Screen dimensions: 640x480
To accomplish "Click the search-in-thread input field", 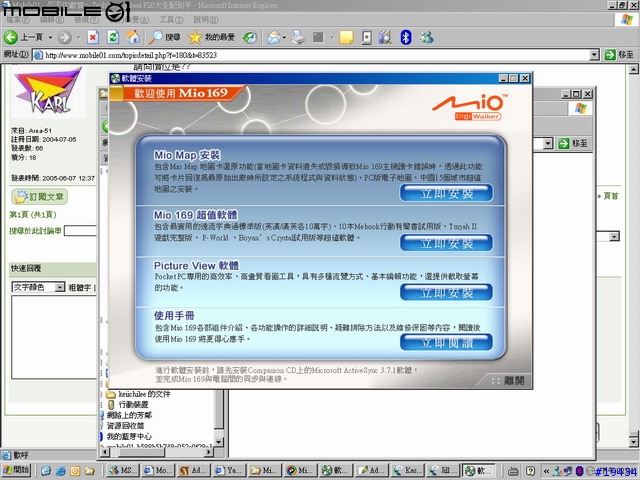I will tap(80, 231).
